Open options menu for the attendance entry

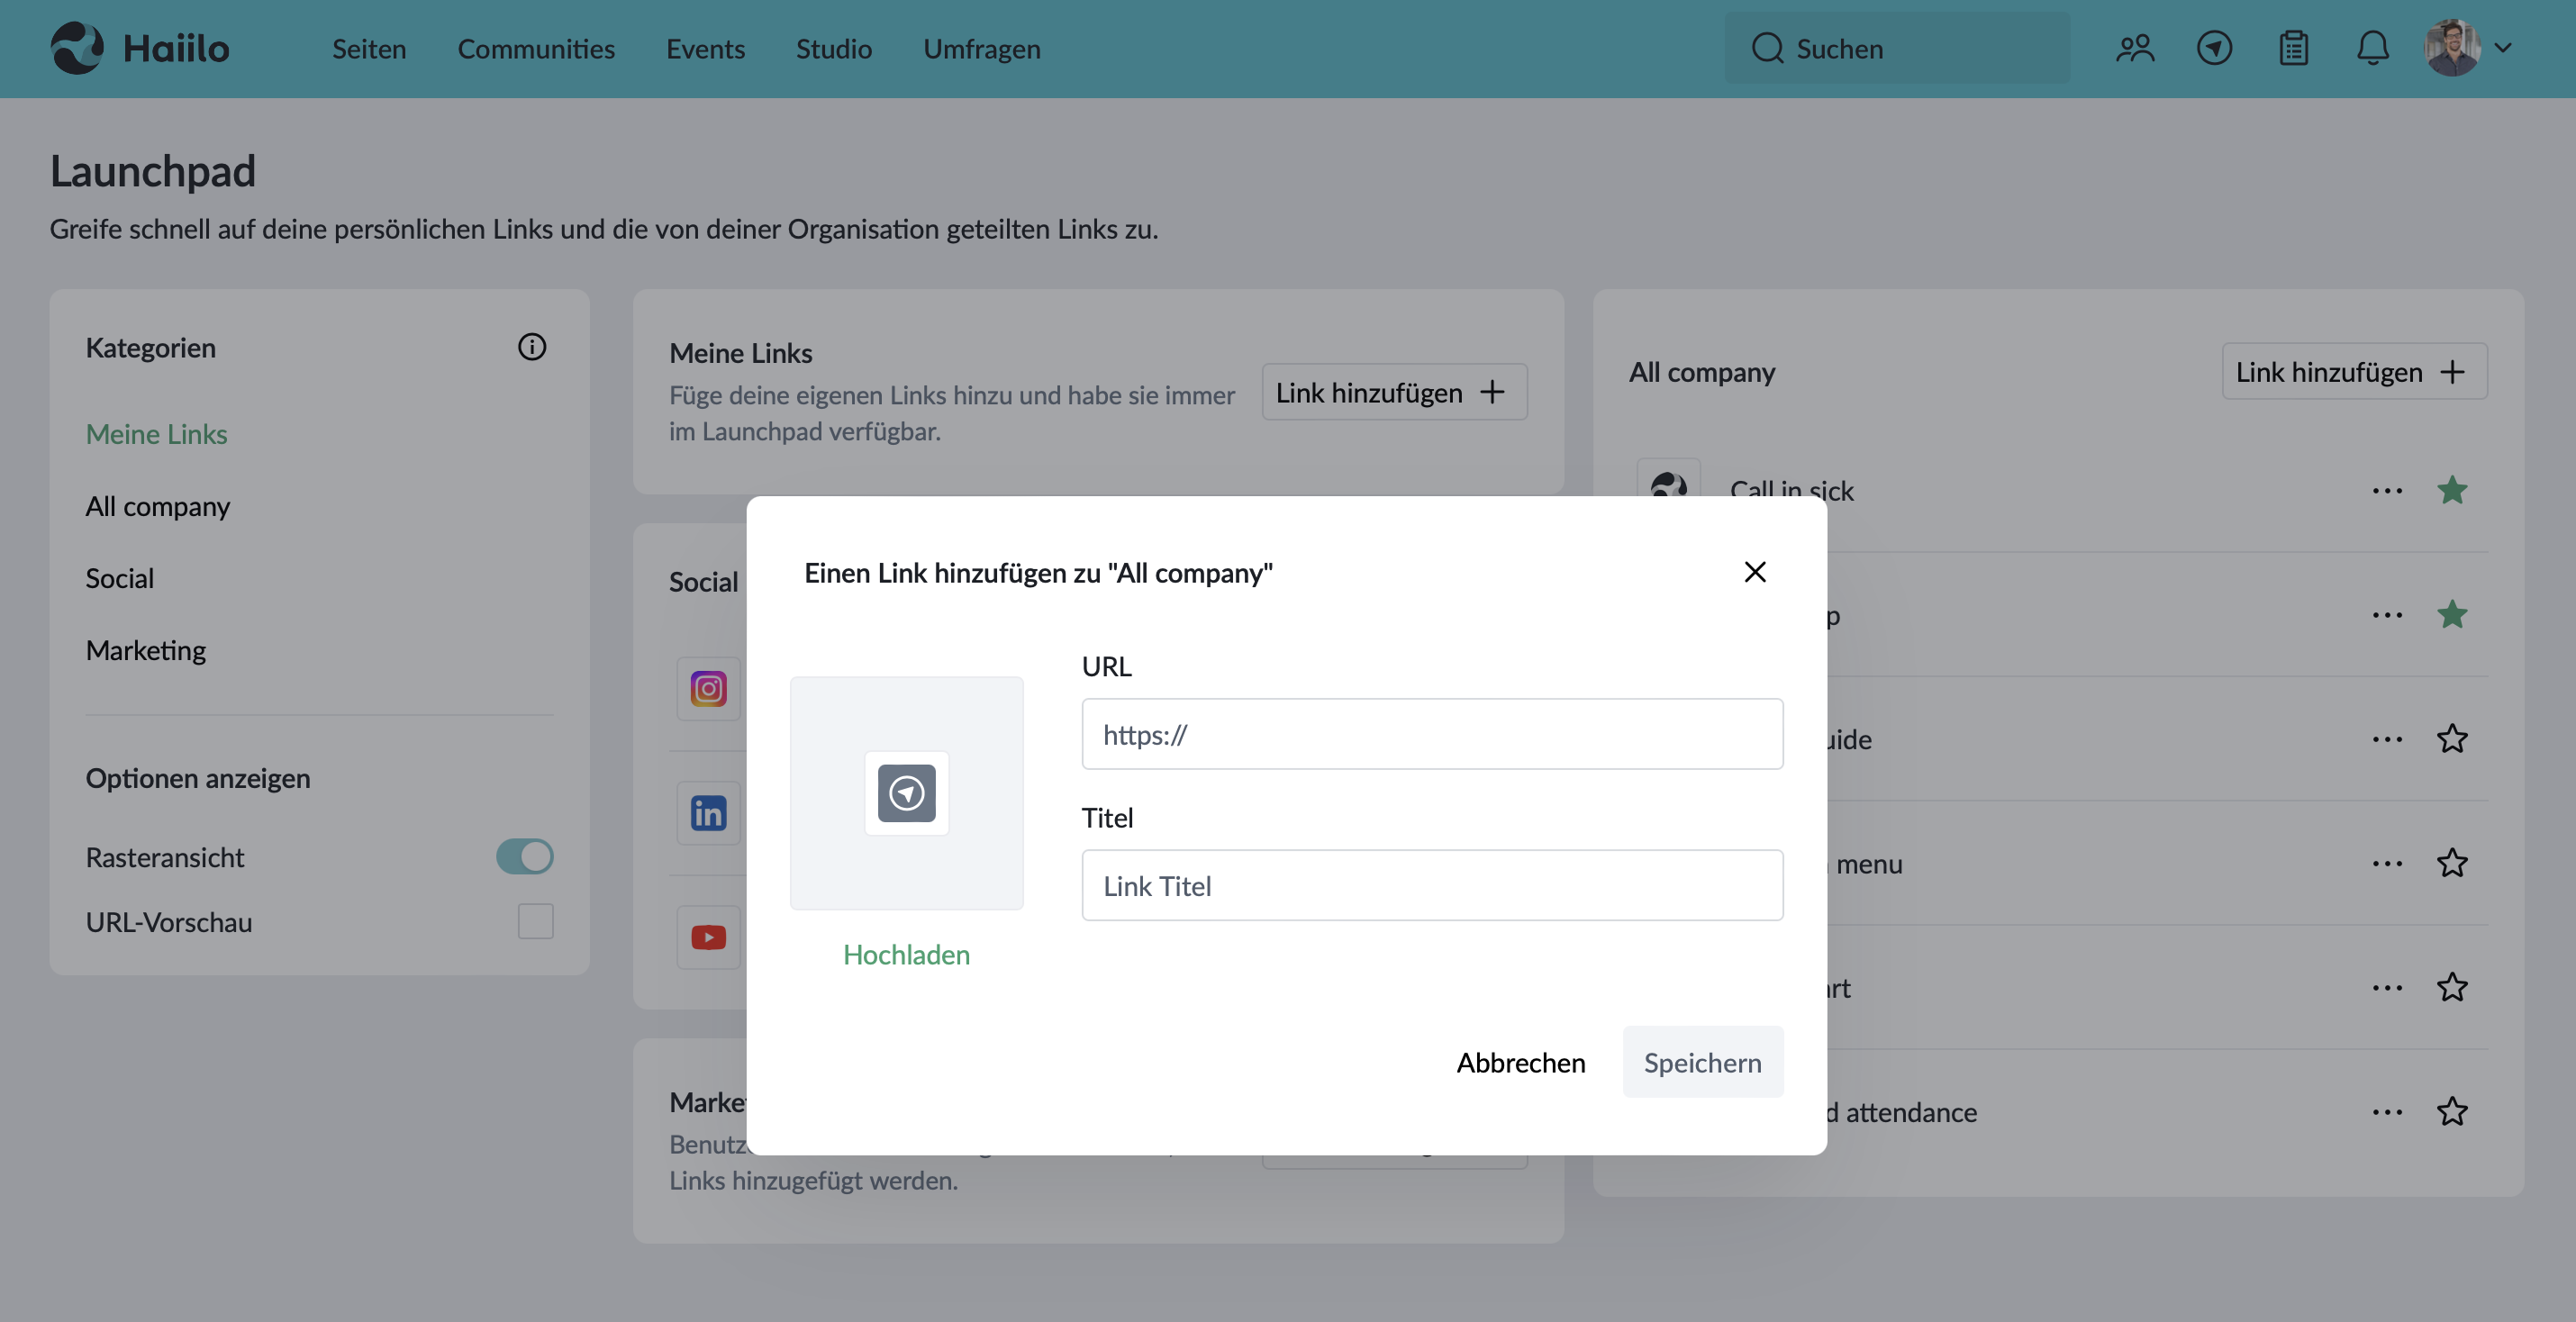point(2387,1112)
